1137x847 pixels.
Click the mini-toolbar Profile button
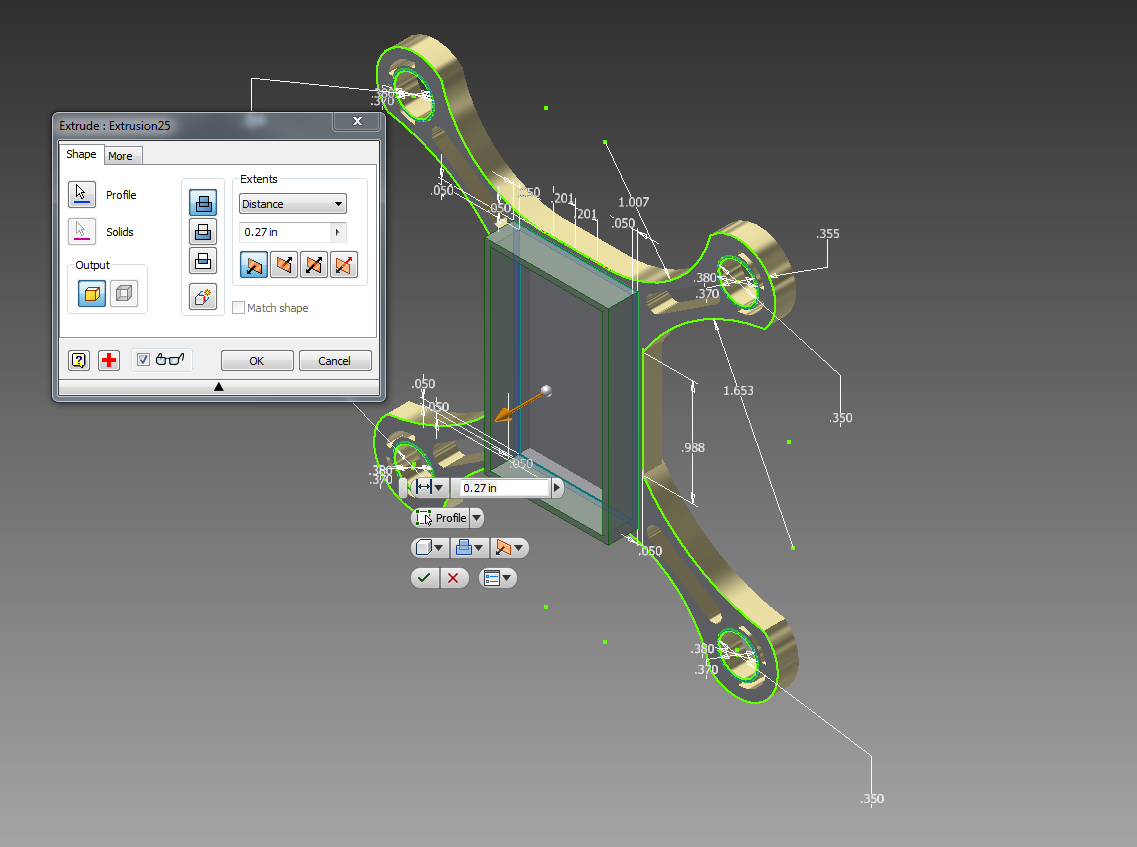pyautogui.click(x=441, y=518)
